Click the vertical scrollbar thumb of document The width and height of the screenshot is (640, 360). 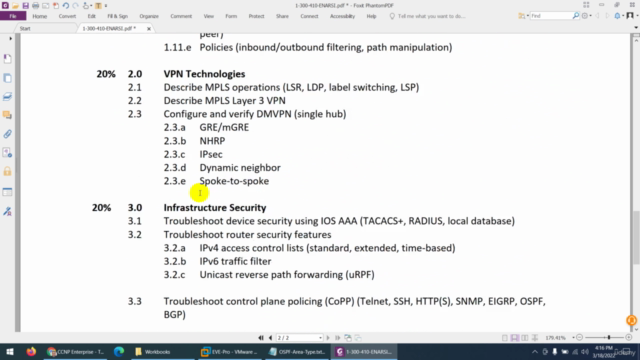pyautogui.click(x=636, y=238)
